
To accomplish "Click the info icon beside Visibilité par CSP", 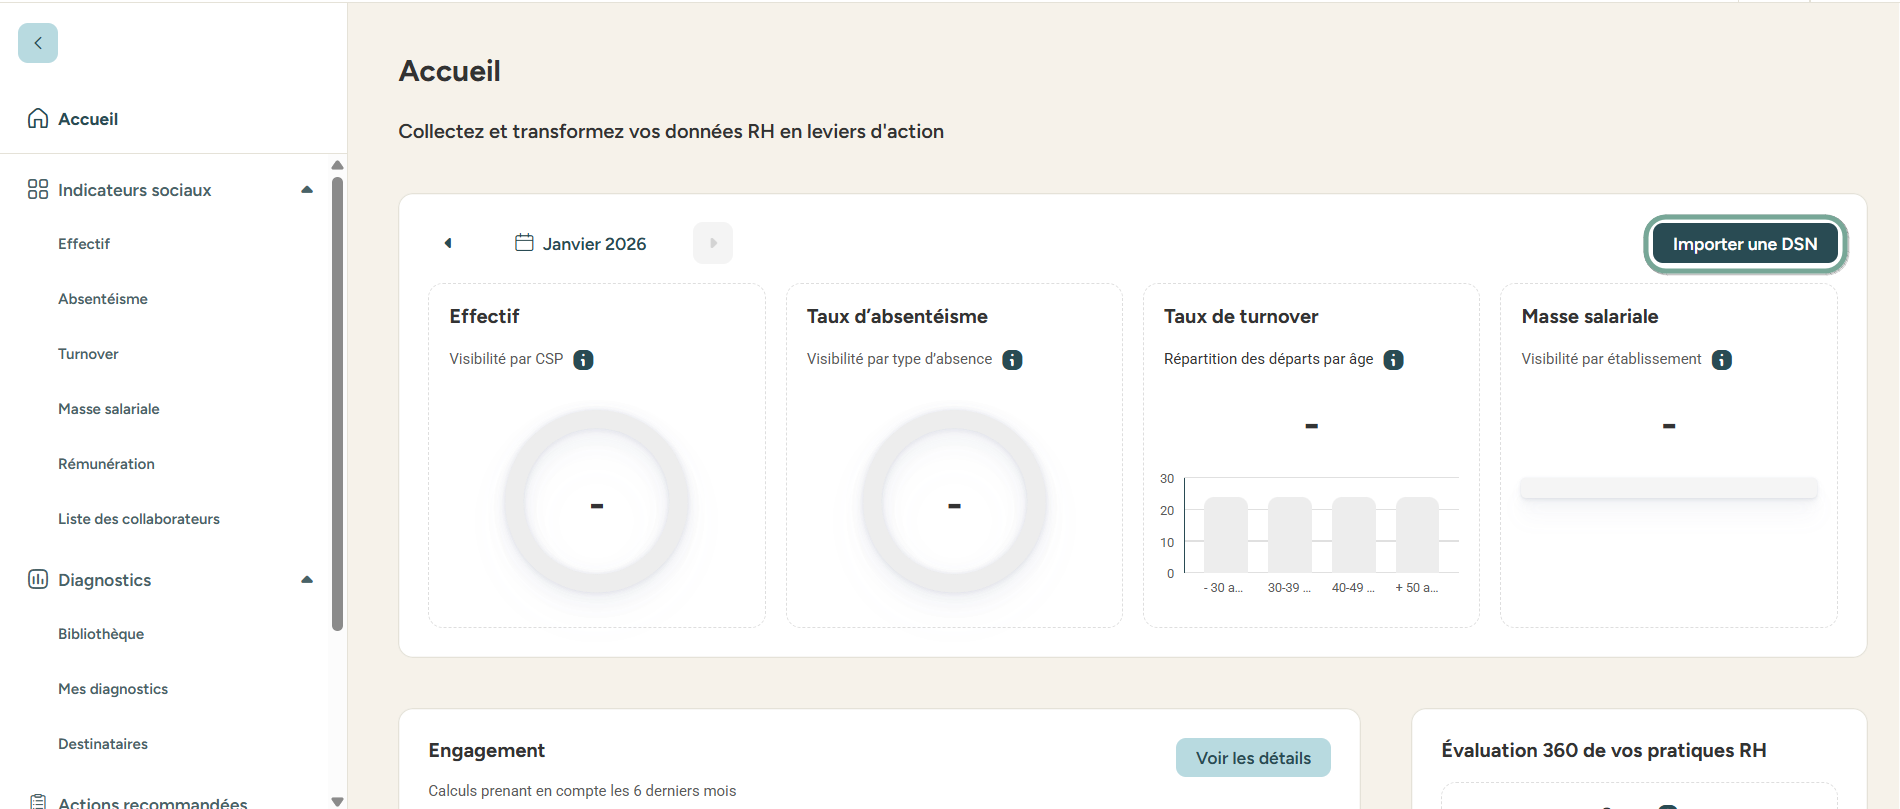I will click(583, 360).
